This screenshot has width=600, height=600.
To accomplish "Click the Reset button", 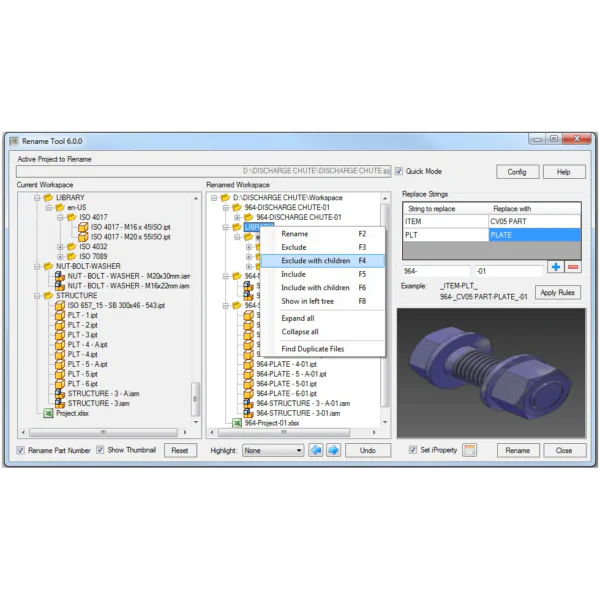I will [x=180, y=450].
